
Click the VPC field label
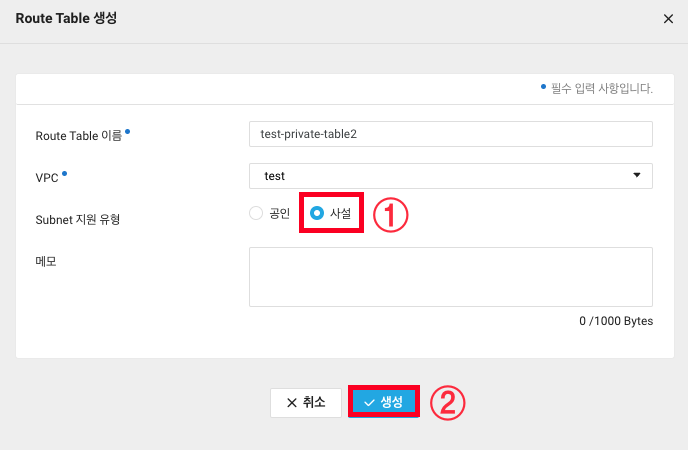(47, 178)
